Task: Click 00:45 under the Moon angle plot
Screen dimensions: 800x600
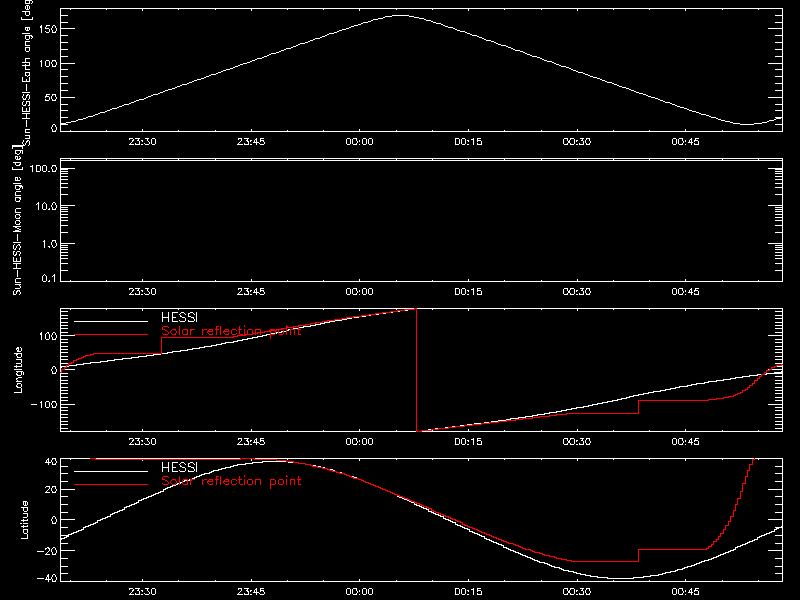Action: click(x=686, y=291)
